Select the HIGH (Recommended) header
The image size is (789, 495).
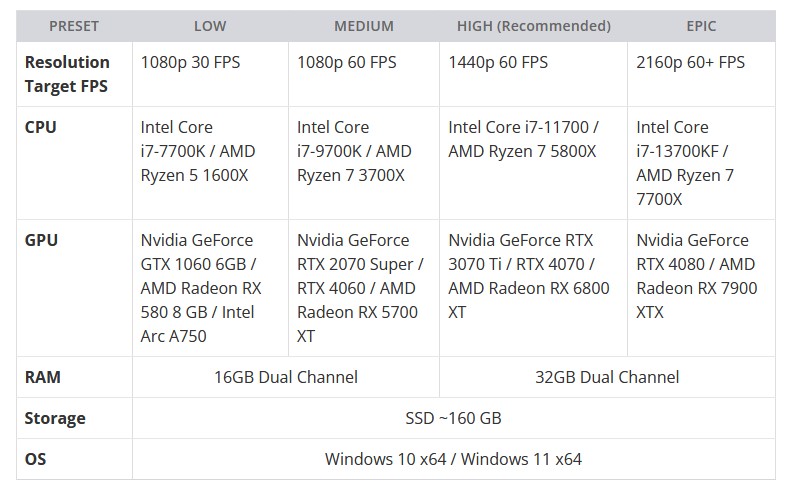(533, 26)
